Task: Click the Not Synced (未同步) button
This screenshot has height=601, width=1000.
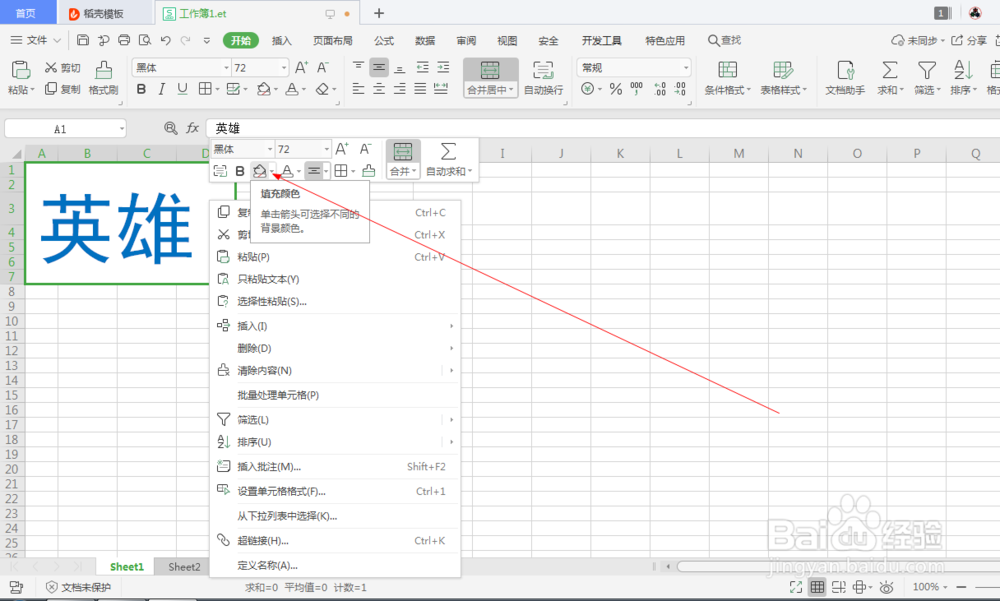Action: pyautogui.click(x=917, y=40)
